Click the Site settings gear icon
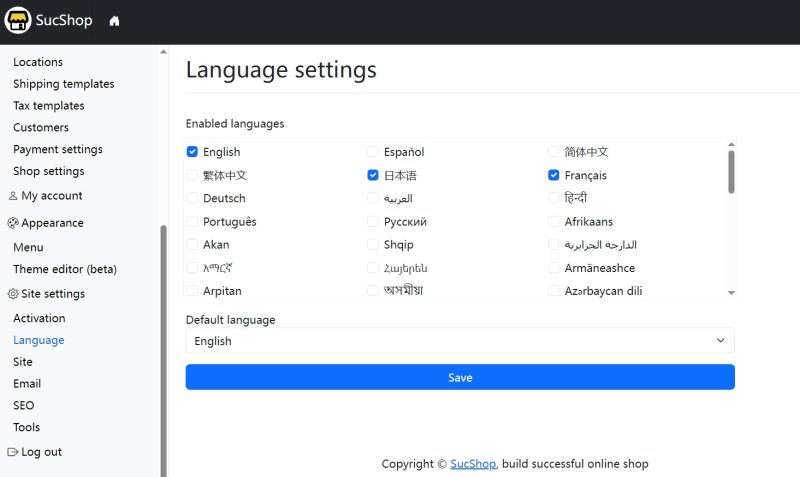The height and width of the screenshot is (477, 800). [13, 294]
